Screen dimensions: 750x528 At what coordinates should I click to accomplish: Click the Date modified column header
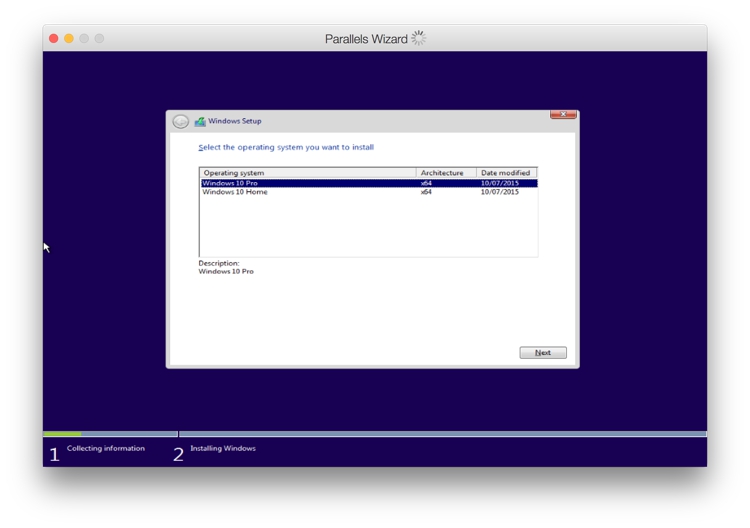click(x=507, y=173)
